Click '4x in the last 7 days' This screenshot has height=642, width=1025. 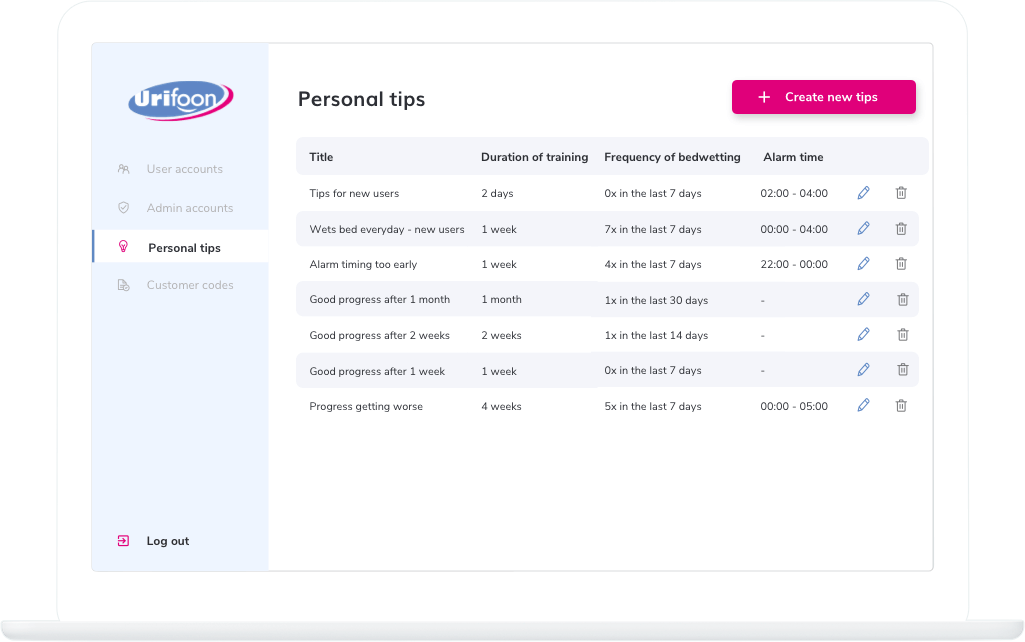652,264
